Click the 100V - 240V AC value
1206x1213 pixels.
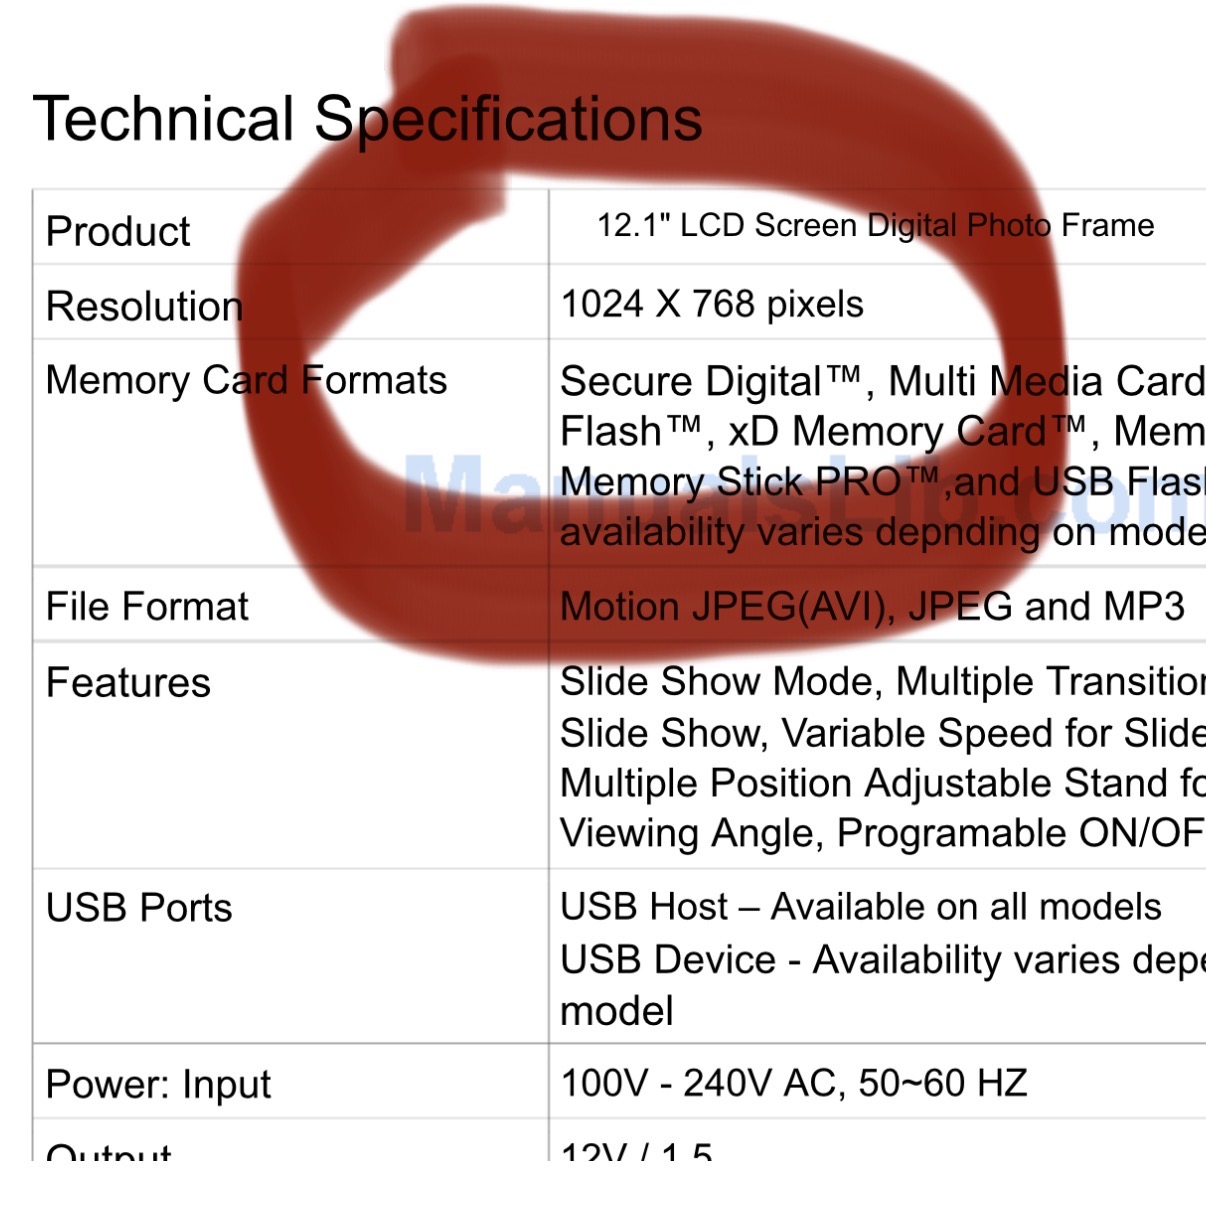click(x=794, y=1083)
